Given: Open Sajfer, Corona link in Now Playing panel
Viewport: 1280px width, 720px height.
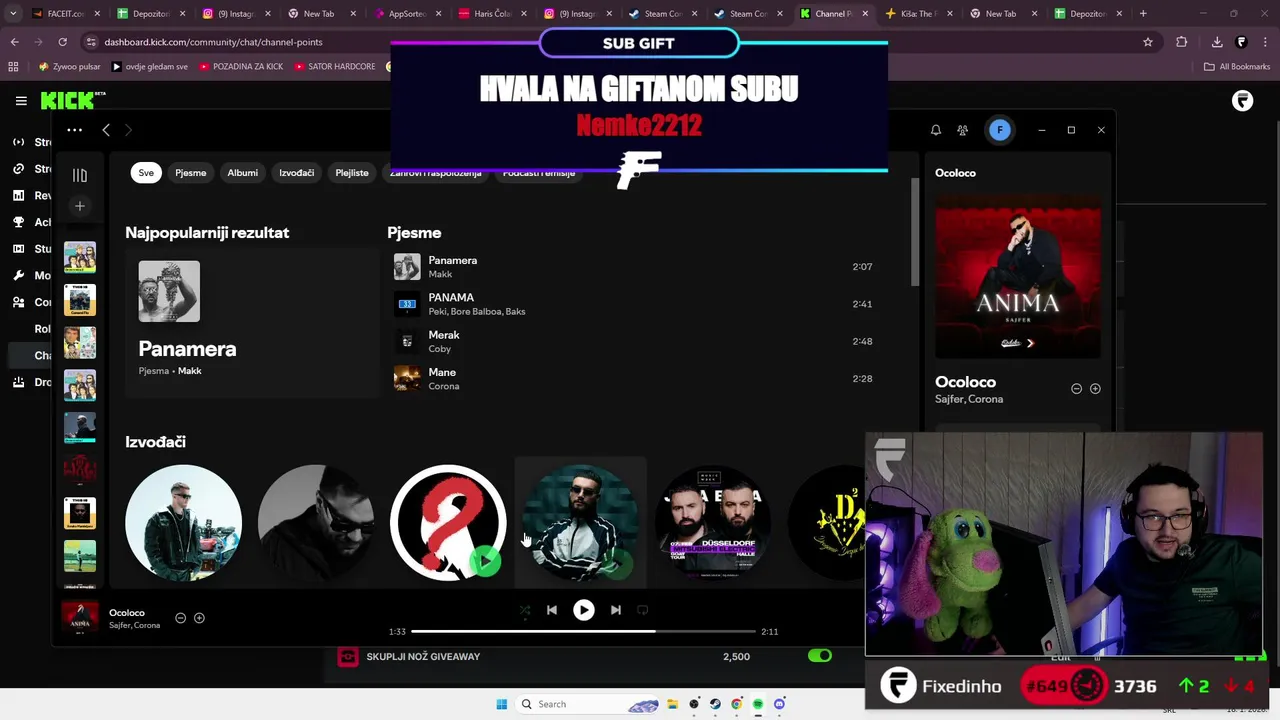Looking at the screenshot, I should pos(969,399).
